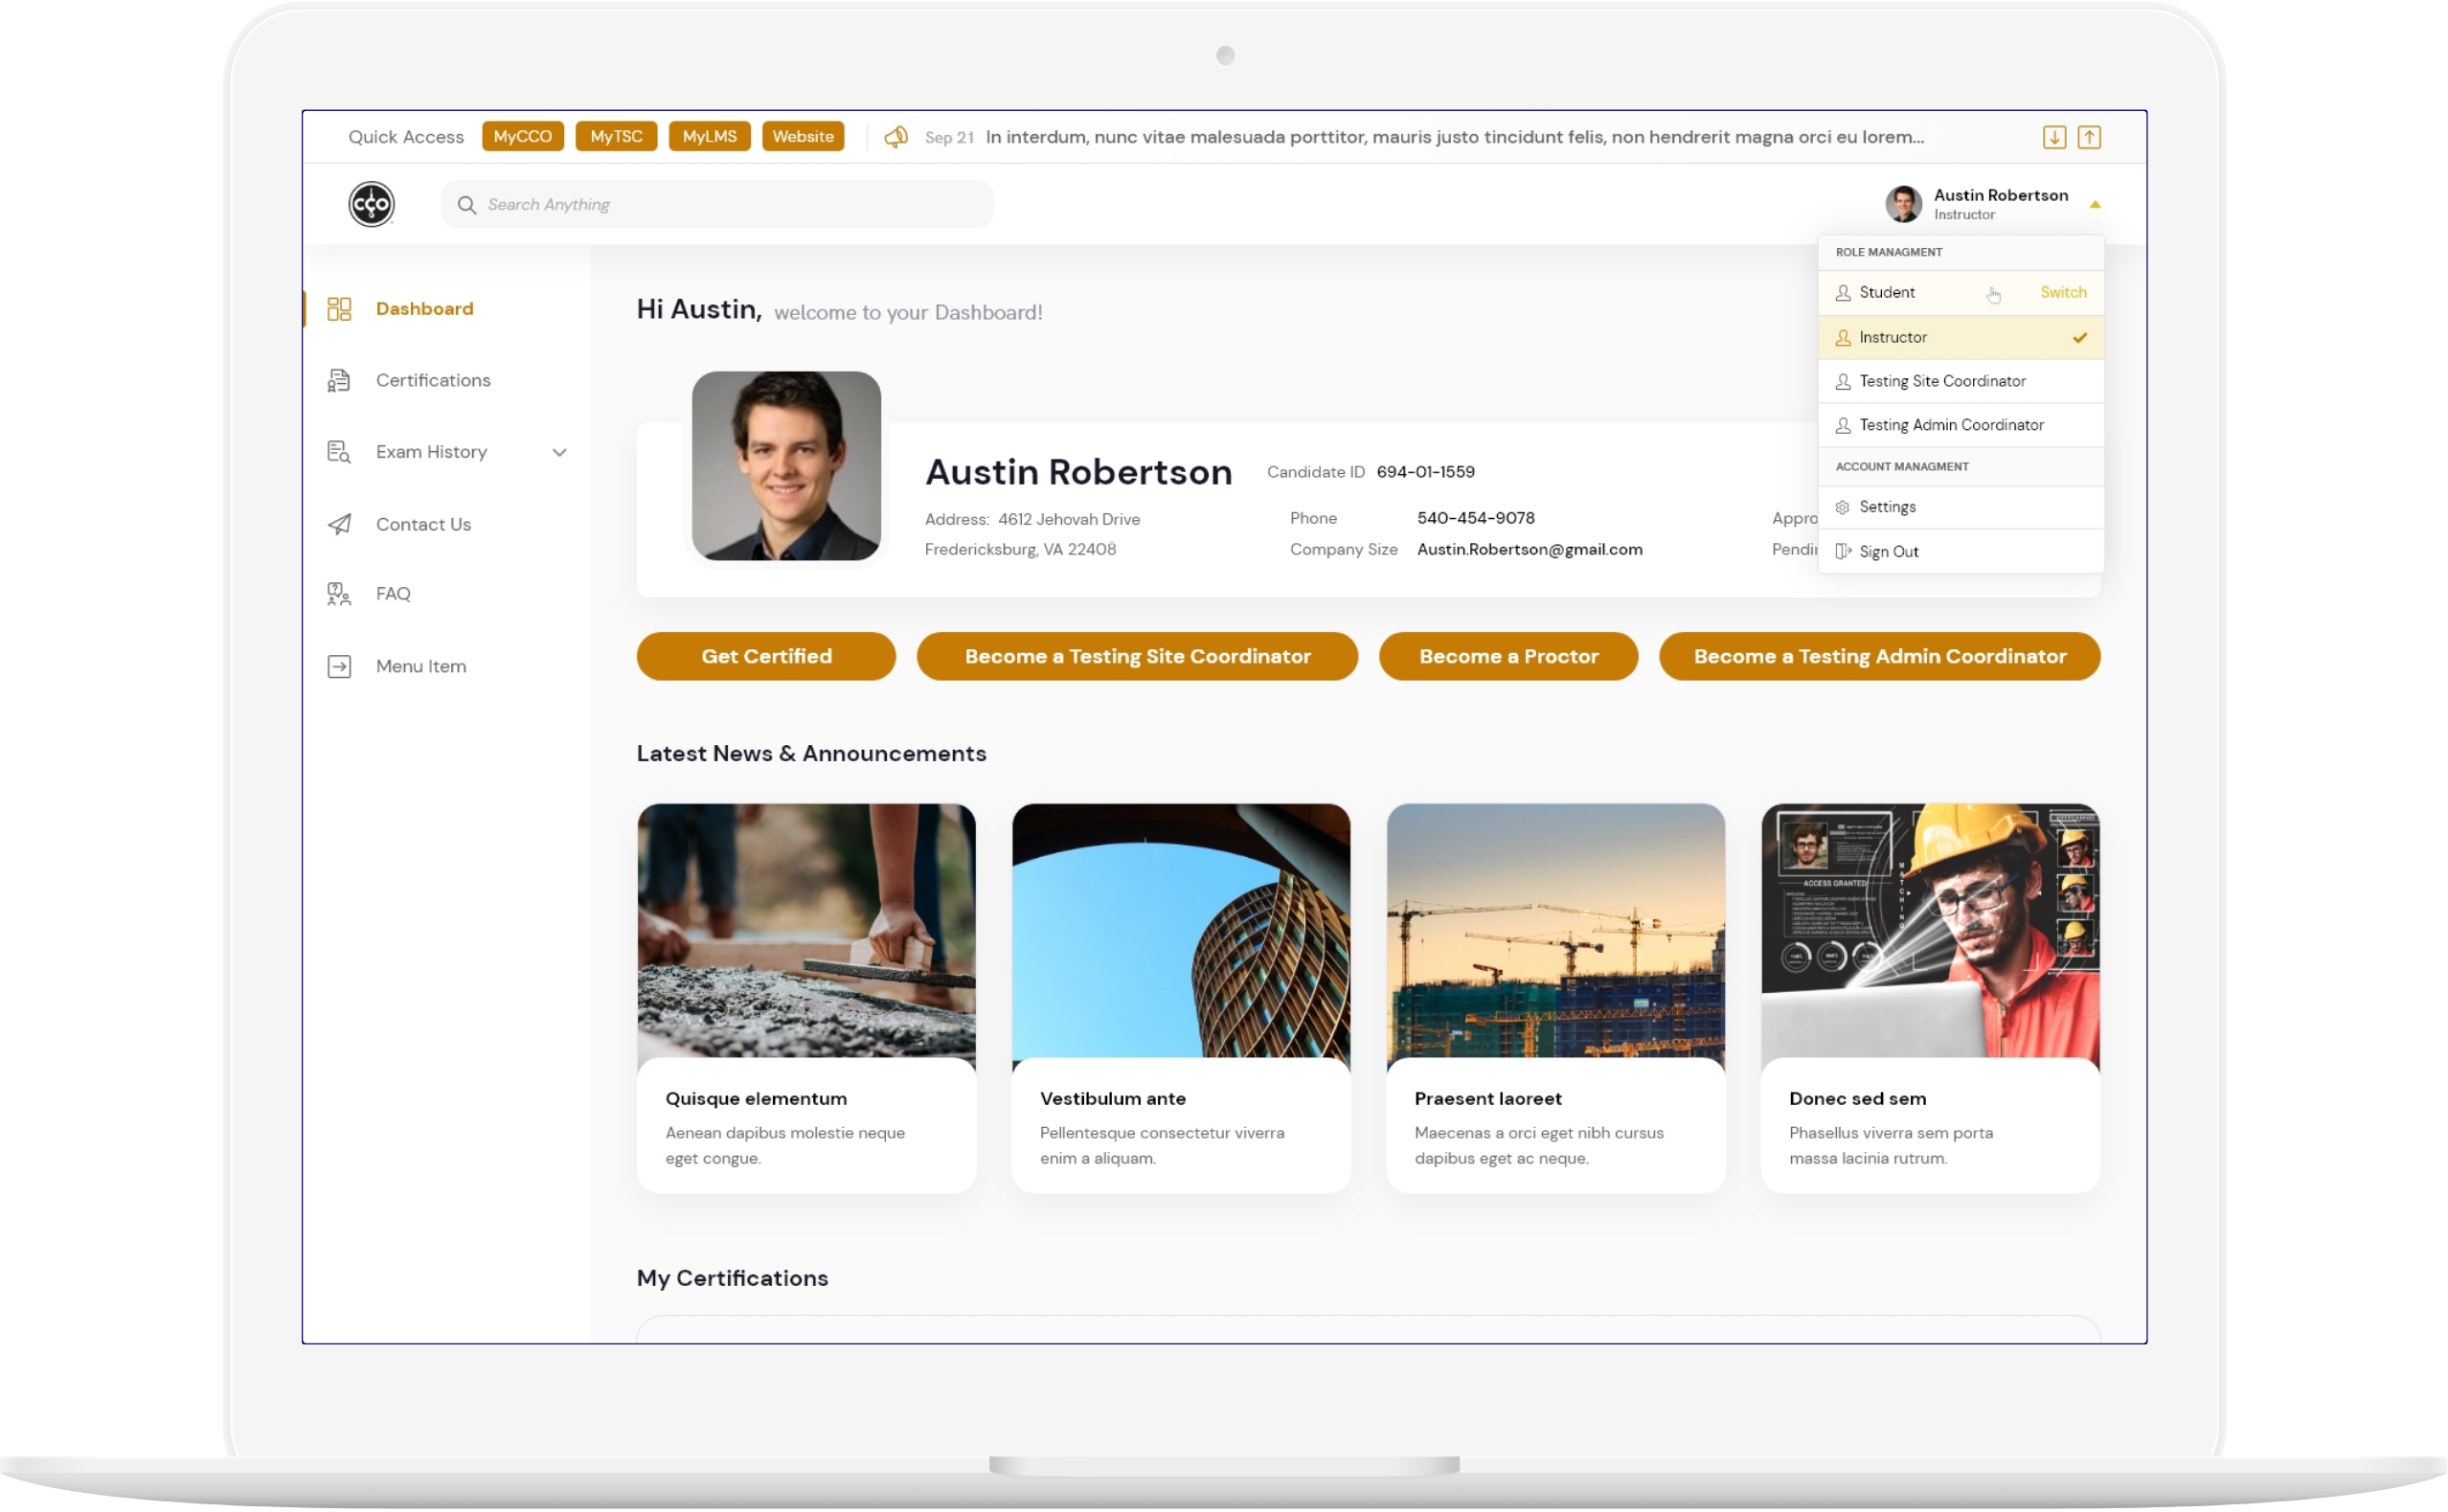The height and width of the screenshot is (1512, 2448).
Task: Click the FAQ sidebar icon
Action: pos(339,594)
